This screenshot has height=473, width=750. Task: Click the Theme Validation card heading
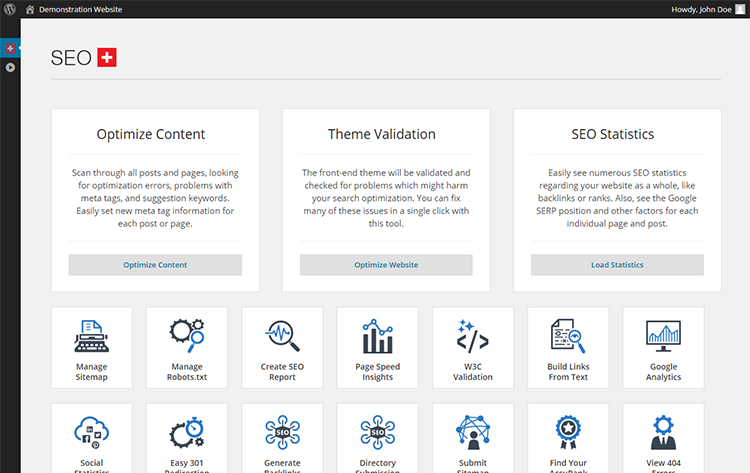pyautogui.click(x=382, y=134)
